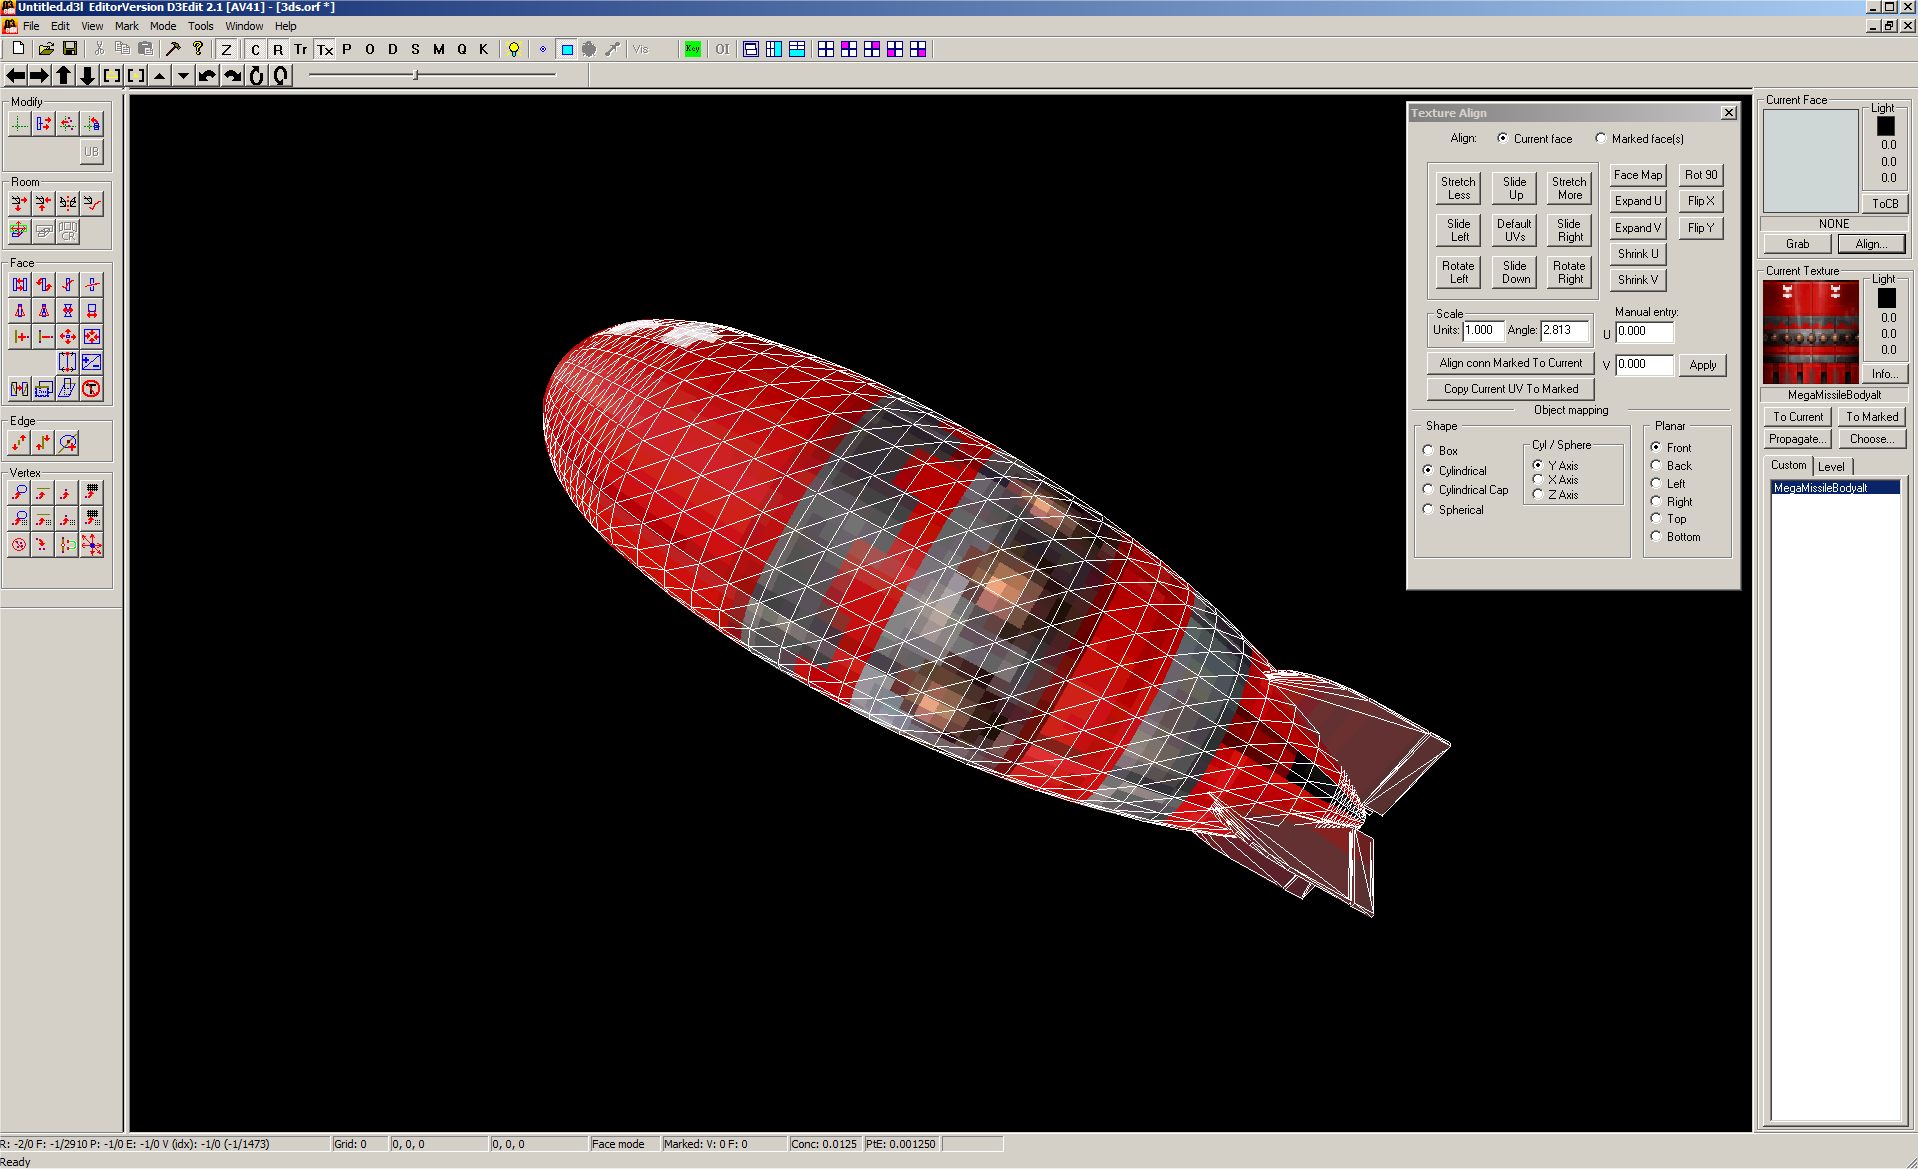Click the New document icon
Viewport: 1918px width, 1169px height.
click(18, 49)
